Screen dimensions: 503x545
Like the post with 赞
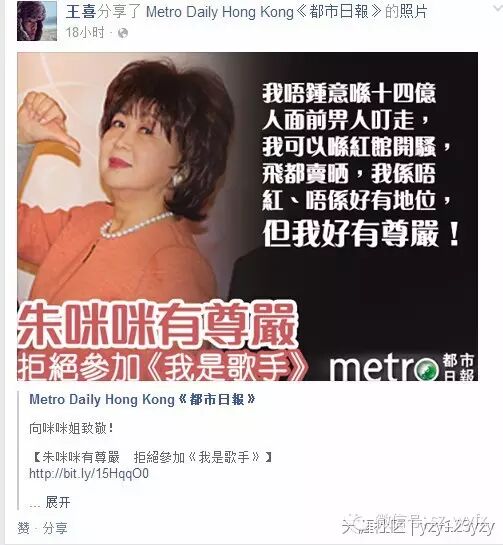[x=23, y=528]
